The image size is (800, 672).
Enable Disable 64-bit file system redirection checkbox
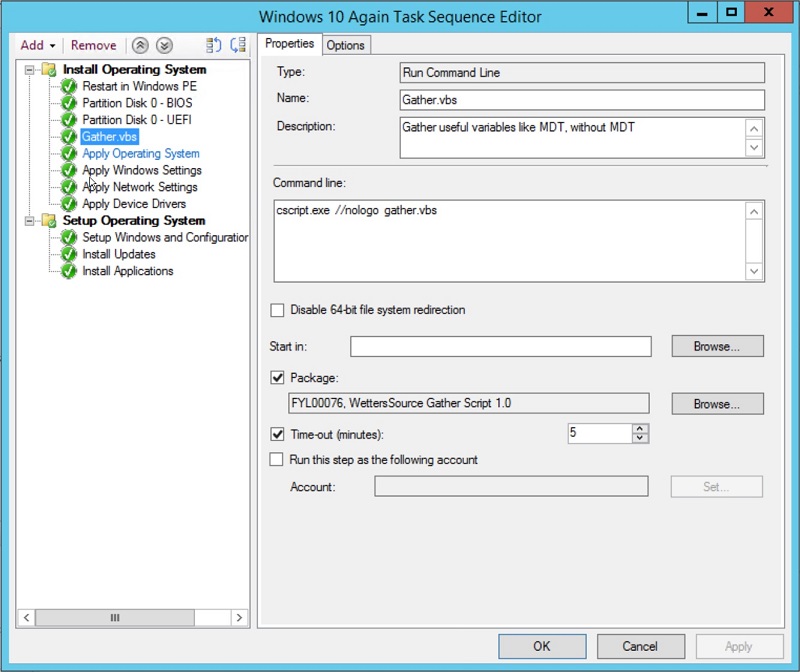[x=277, y=310]
